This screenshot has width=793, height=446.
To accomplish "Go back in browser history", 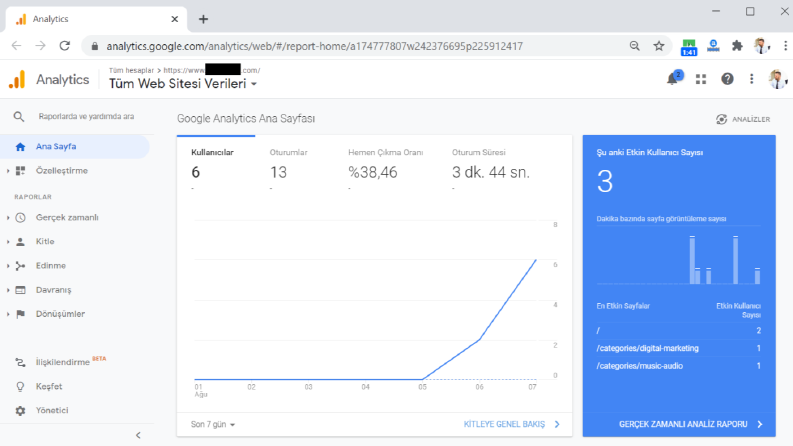I will [x=17, y=46].
